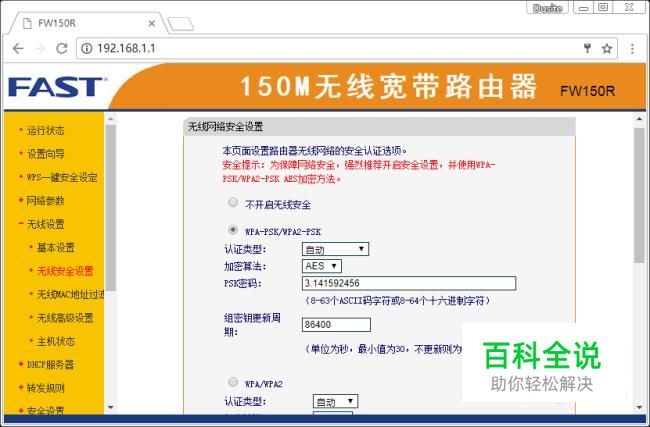Open 主机状态 submenu item
The height and width of the screenshot is (427, 650).
click(56, 341)
